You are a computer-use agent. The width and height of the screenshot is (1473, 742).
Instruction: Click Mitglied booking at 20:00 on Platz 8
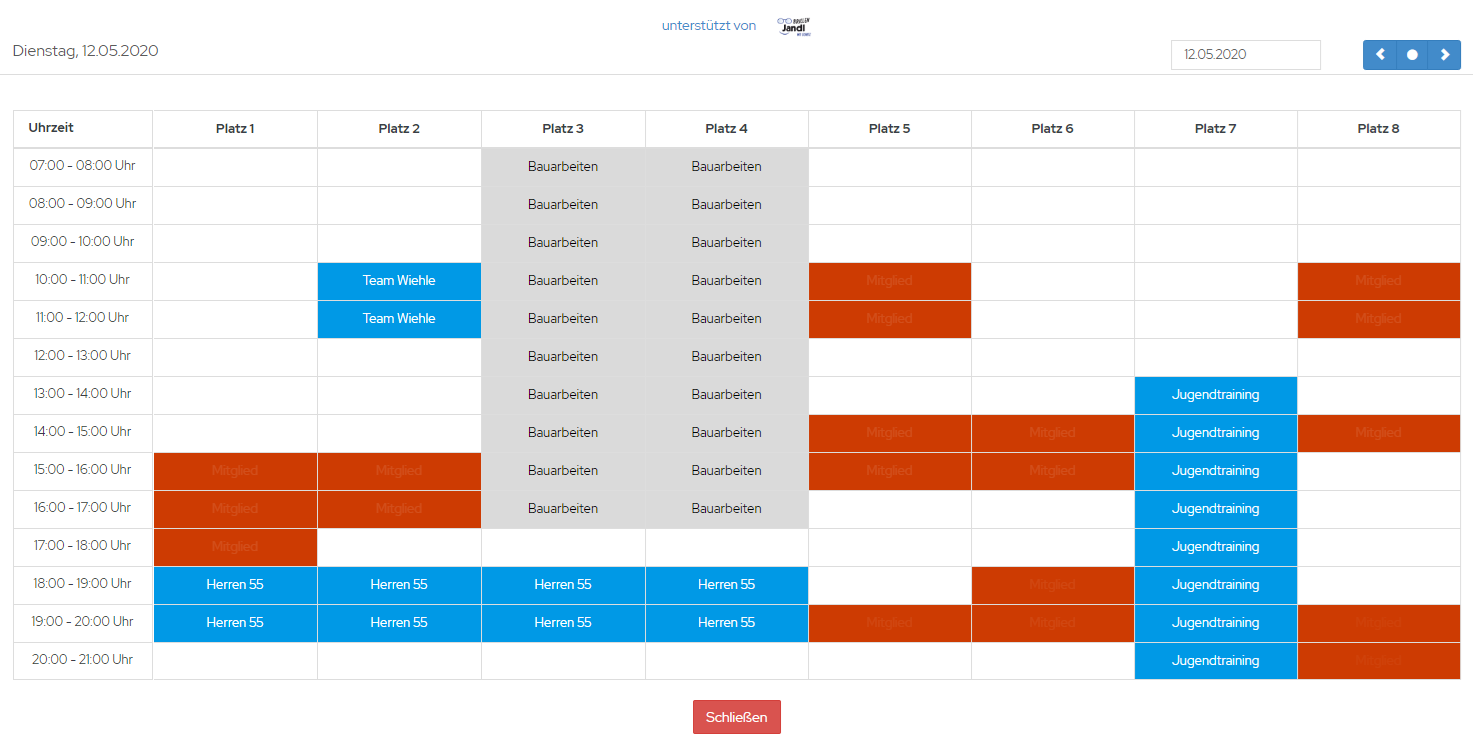[x=1378, y=661]
